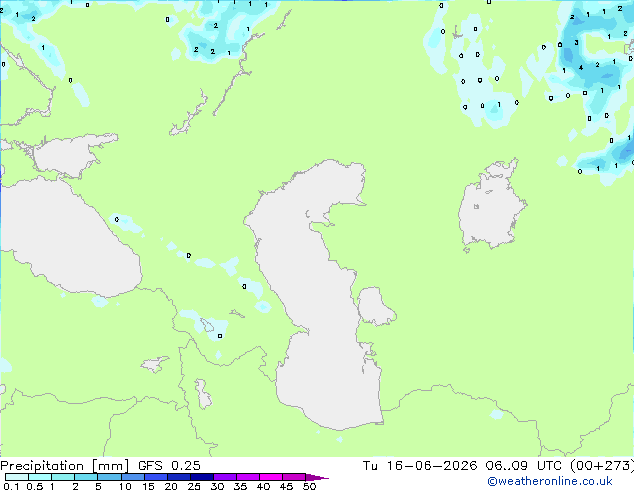
Task: Select the purple swatch between 30 and 35
Action: (x=224, y=477)
